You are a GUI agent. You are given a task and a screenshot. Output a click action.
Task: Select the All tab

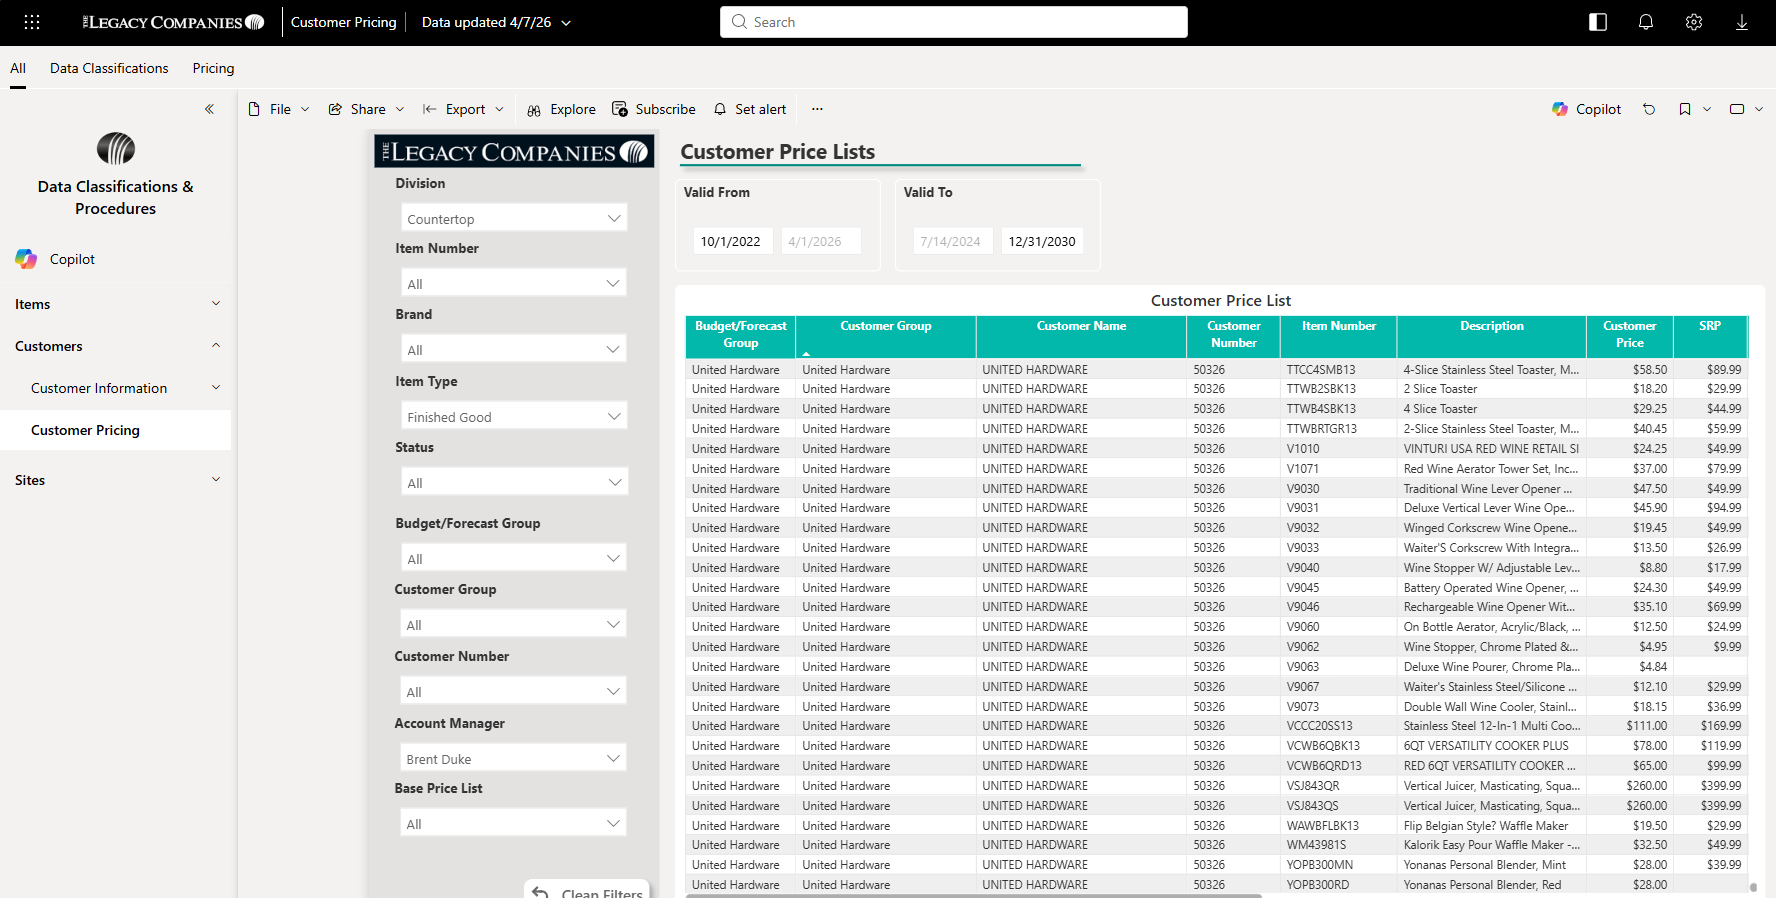tap(18, 68)
